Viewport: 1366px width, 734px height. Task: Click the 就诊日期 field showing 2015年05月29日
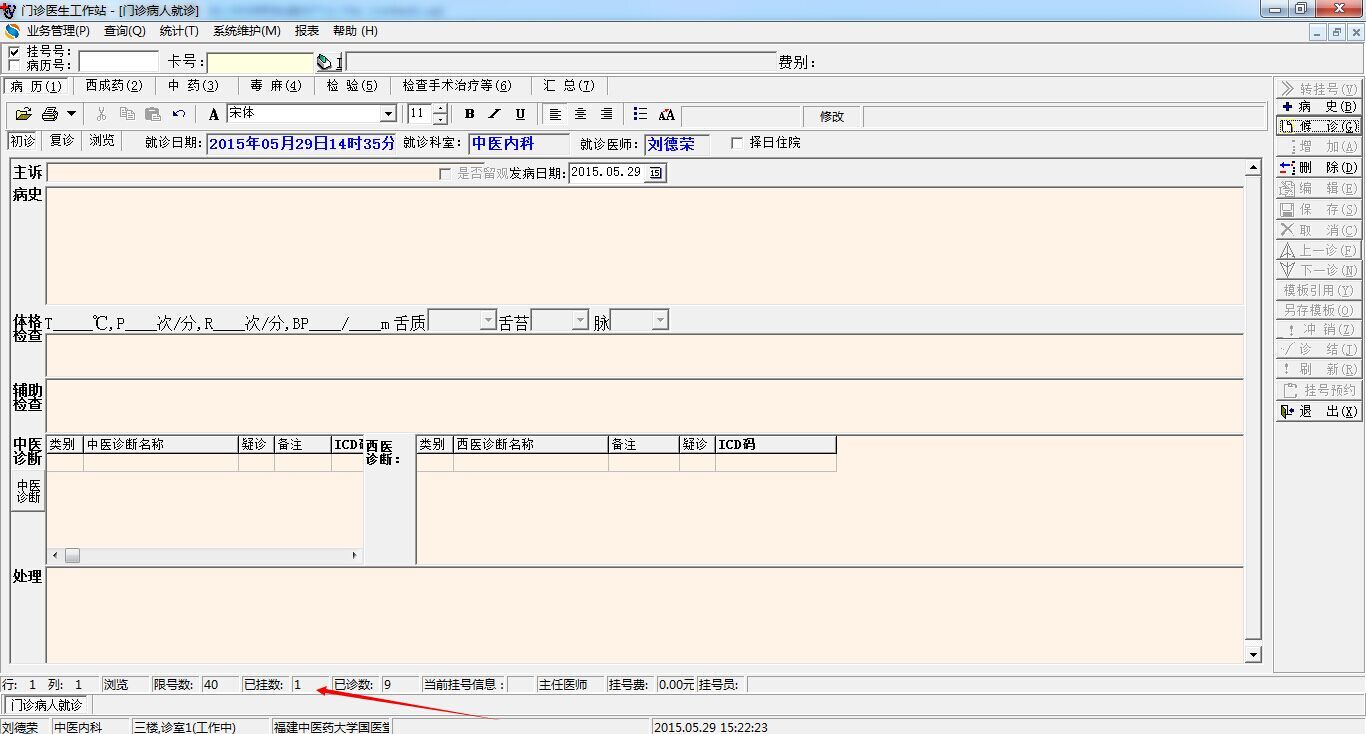click(x=302, y=144)
